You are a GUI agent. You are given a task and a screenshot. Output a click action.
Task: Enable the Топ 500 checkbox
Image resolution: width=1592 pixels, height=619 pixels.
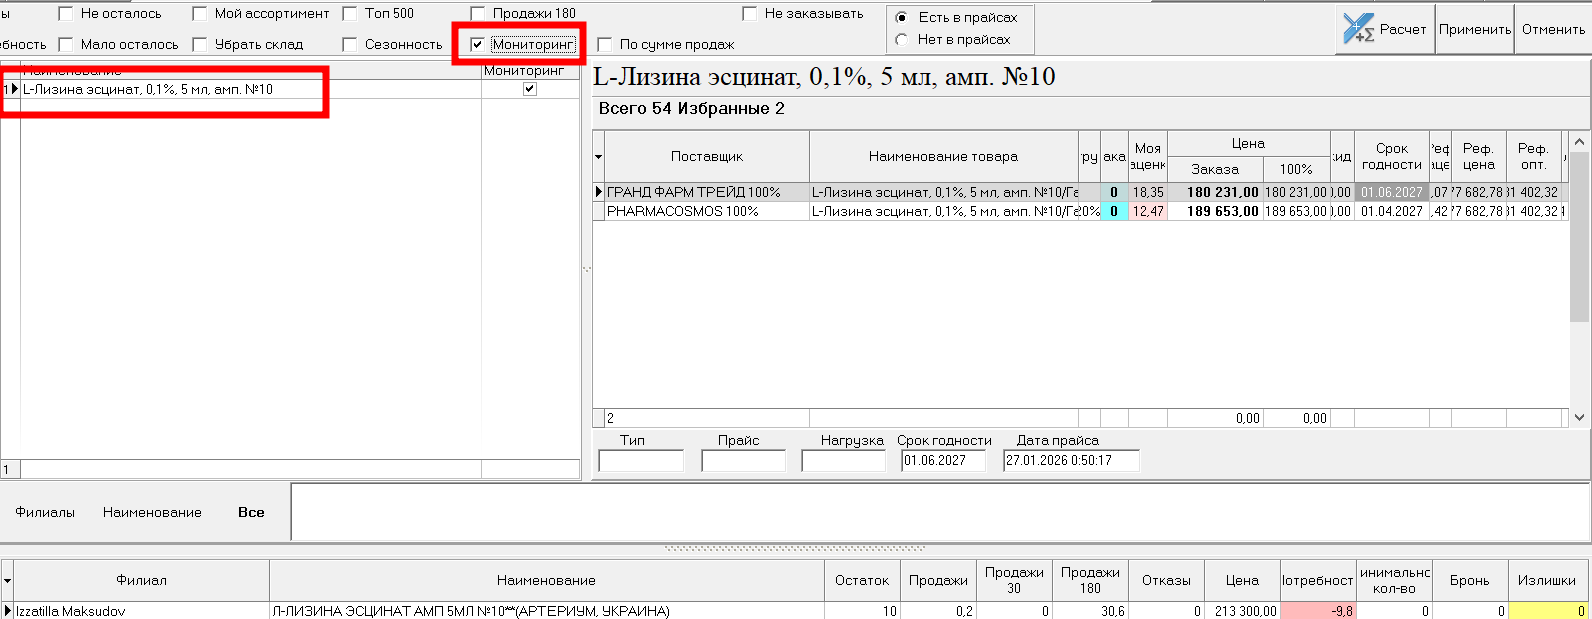pos(350,14)
